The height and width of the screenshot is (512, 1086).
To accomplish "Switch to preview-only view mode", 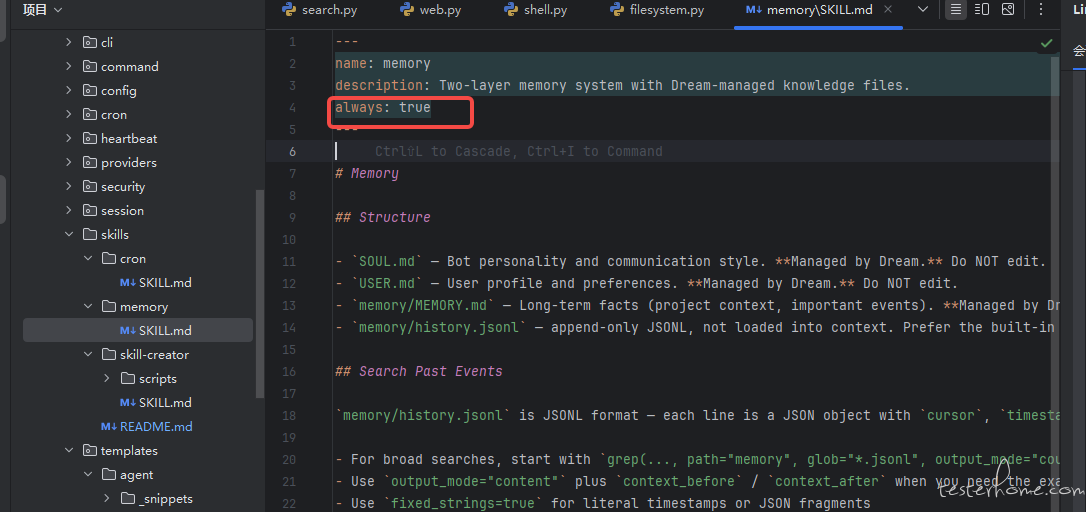I will (1007, 10).
